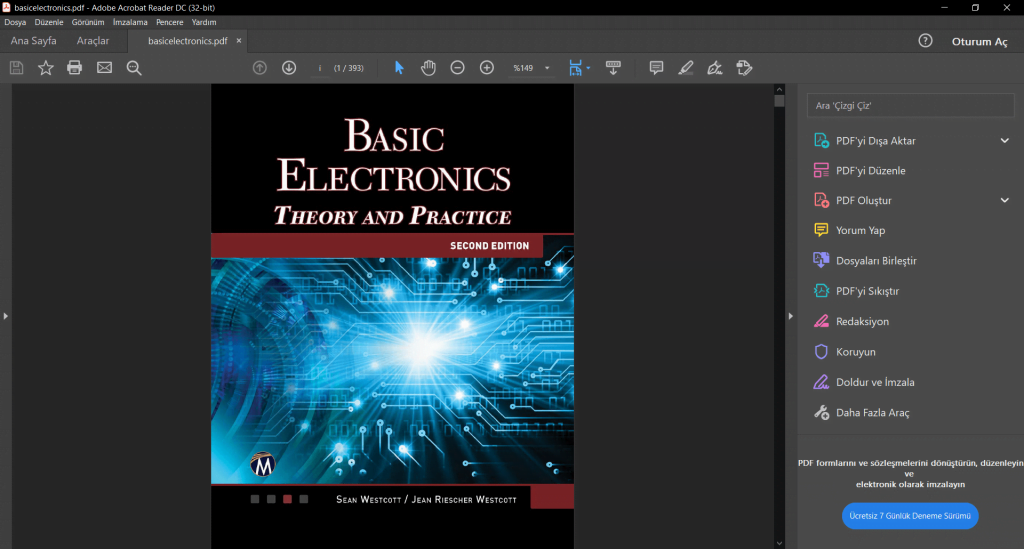Viewport: 1024px width, 549px height.
Task: Click the Oturum Aç sign-in button
Action: (979, 41)
